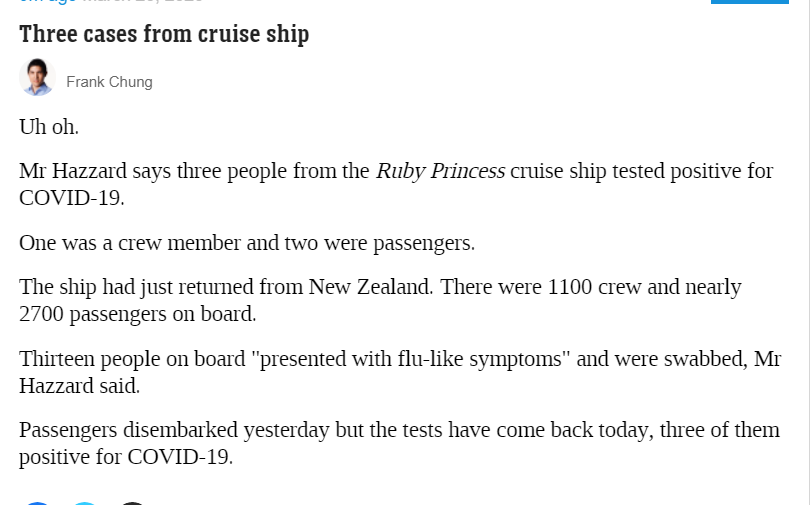Share the post via the light-blue Twitter icon
Image resolution: width=810 pixels, height=505 pixels.
[x=85, y=503]
